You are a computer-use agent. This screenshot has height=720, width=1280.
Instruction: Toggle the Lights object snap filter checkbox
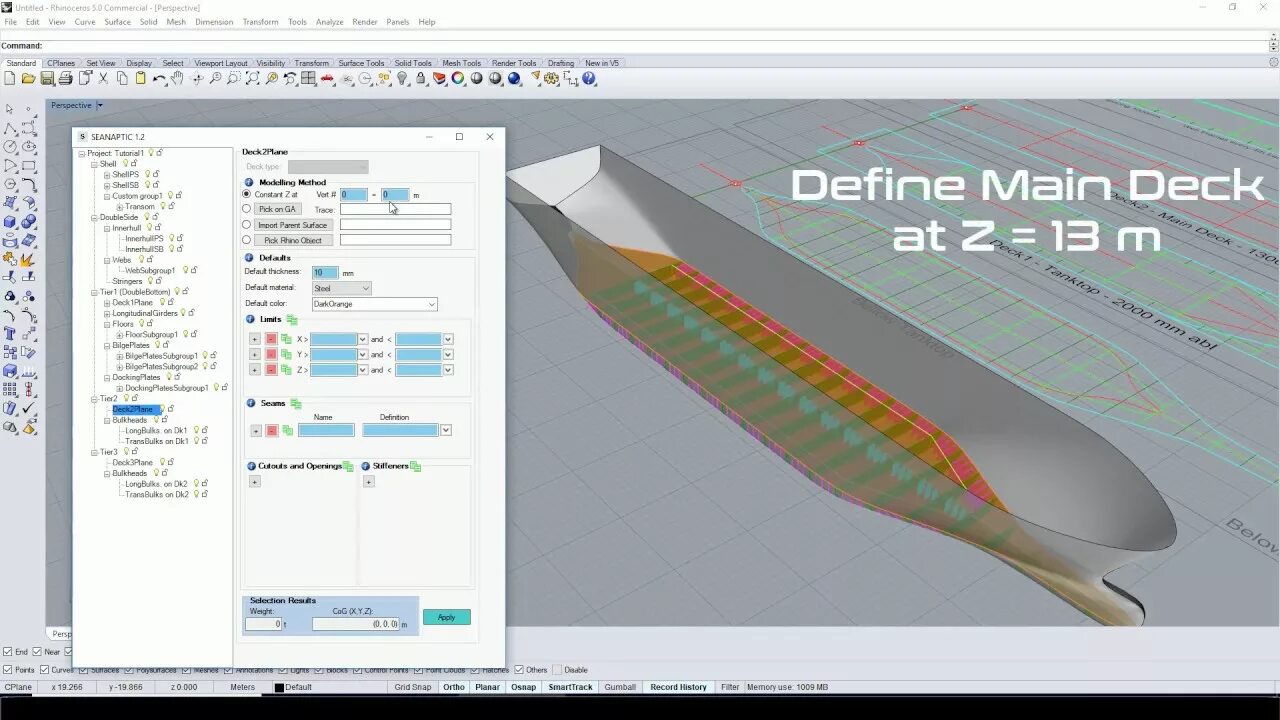282,670
